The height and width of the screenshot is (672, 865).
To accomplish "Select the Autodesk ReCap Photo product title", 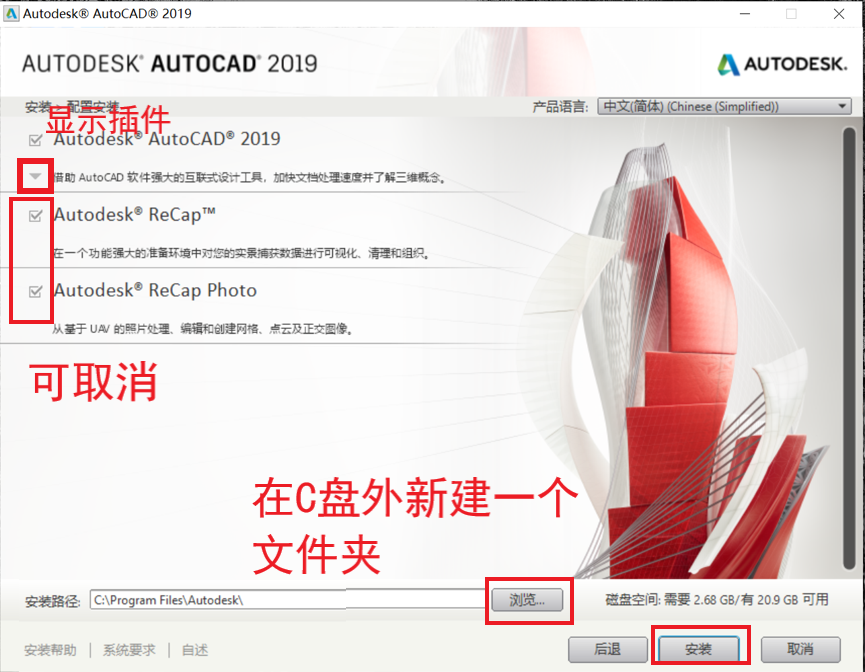I will click(x=155, y=291).
